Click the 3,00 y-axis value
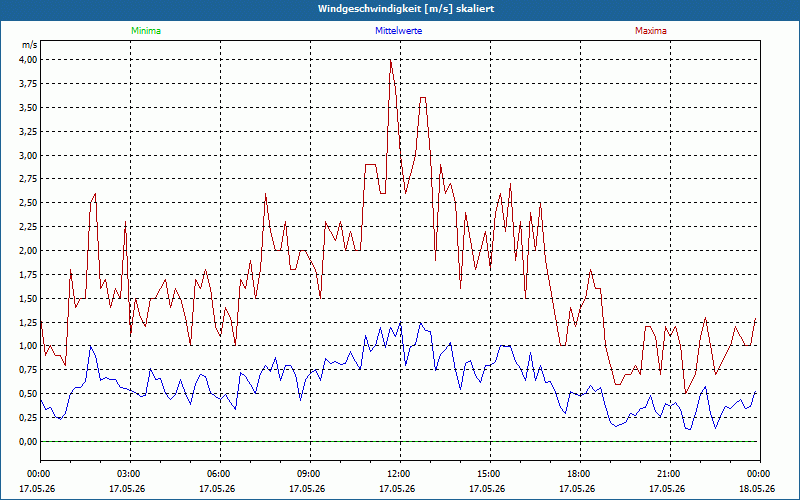This screenshot has width=800, height=500. point(28,155)
